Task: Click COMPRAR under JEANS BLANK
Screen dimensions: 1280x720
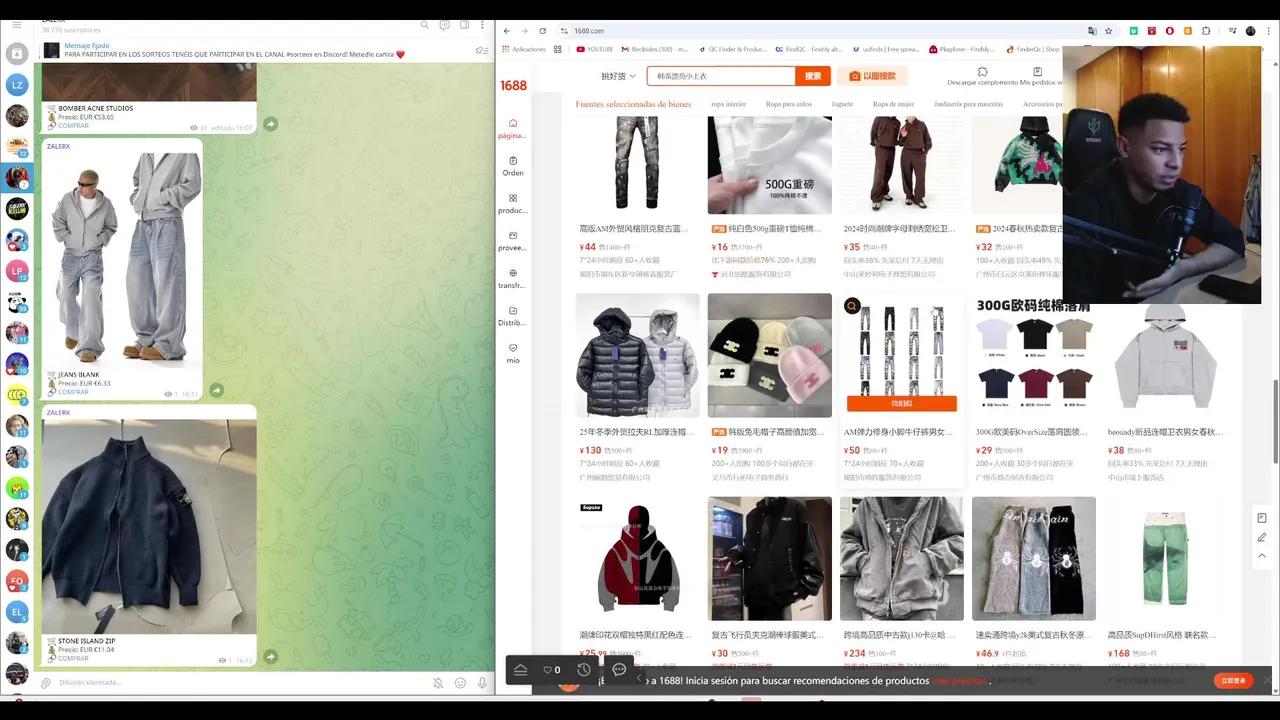Action: tap(73, 392)
